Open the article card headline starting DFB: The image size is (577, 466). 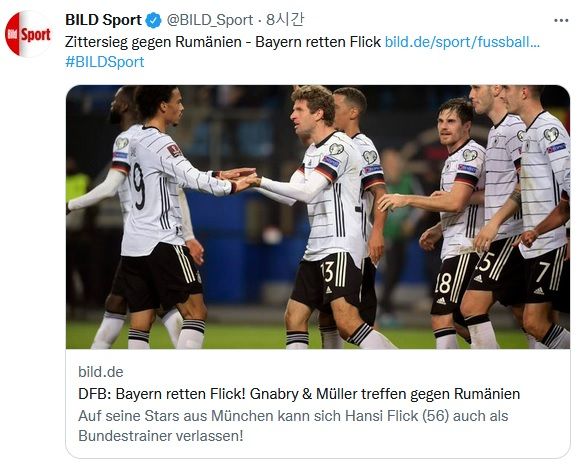299,394
